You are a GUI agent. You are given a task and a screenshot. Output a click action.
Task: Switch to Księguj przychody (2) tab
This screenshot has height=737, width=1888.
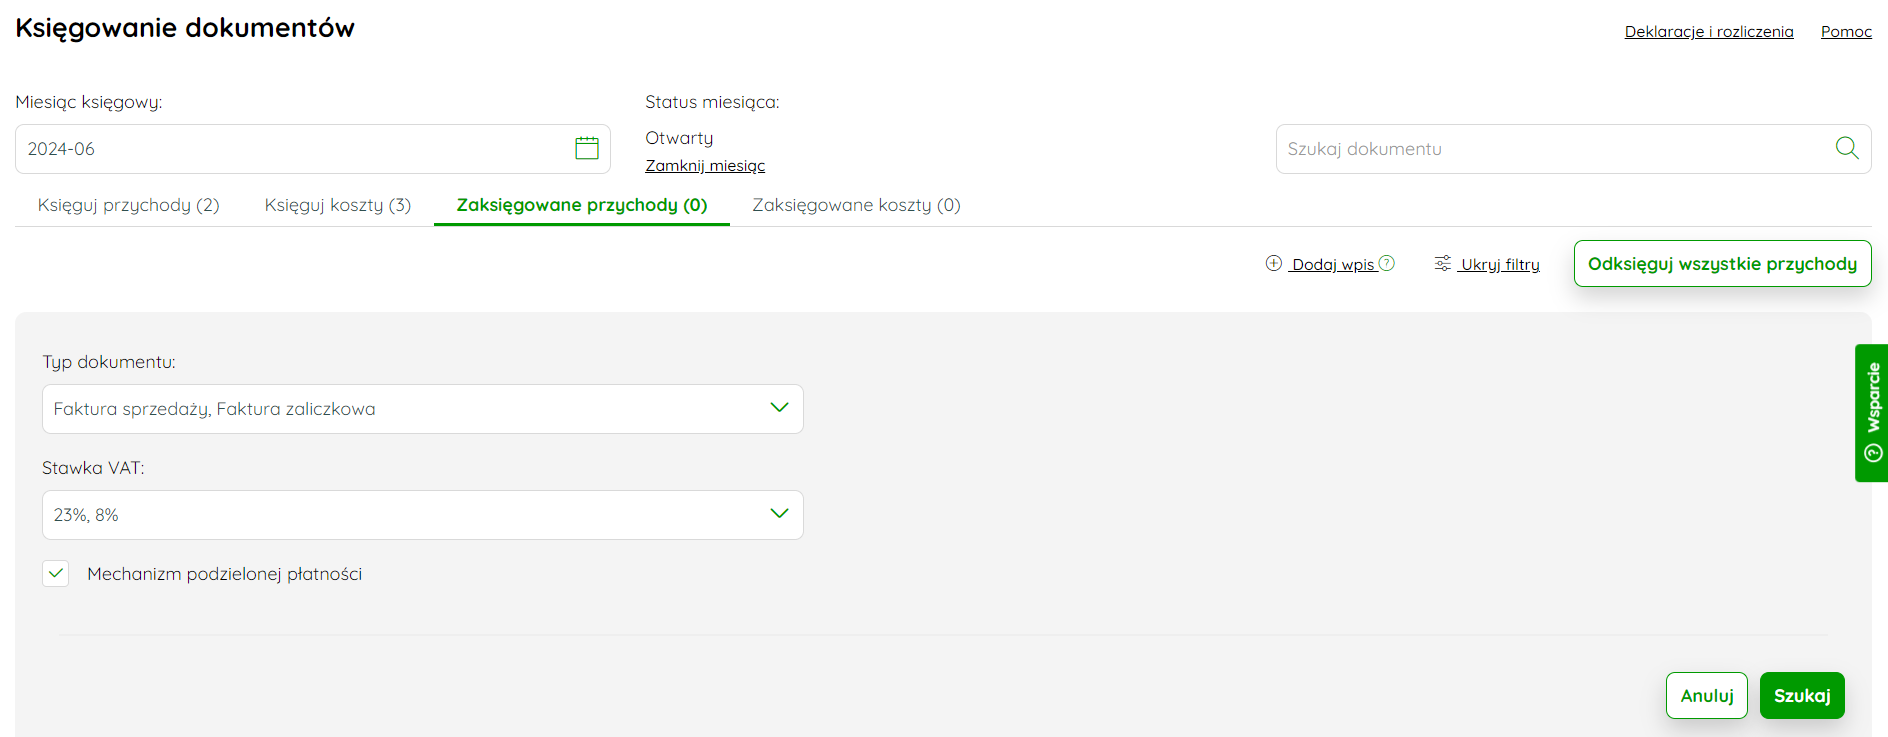128,205
